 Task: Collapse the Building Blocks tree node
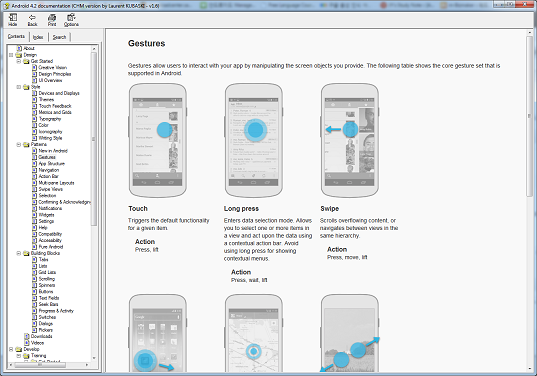click(18, 253)
